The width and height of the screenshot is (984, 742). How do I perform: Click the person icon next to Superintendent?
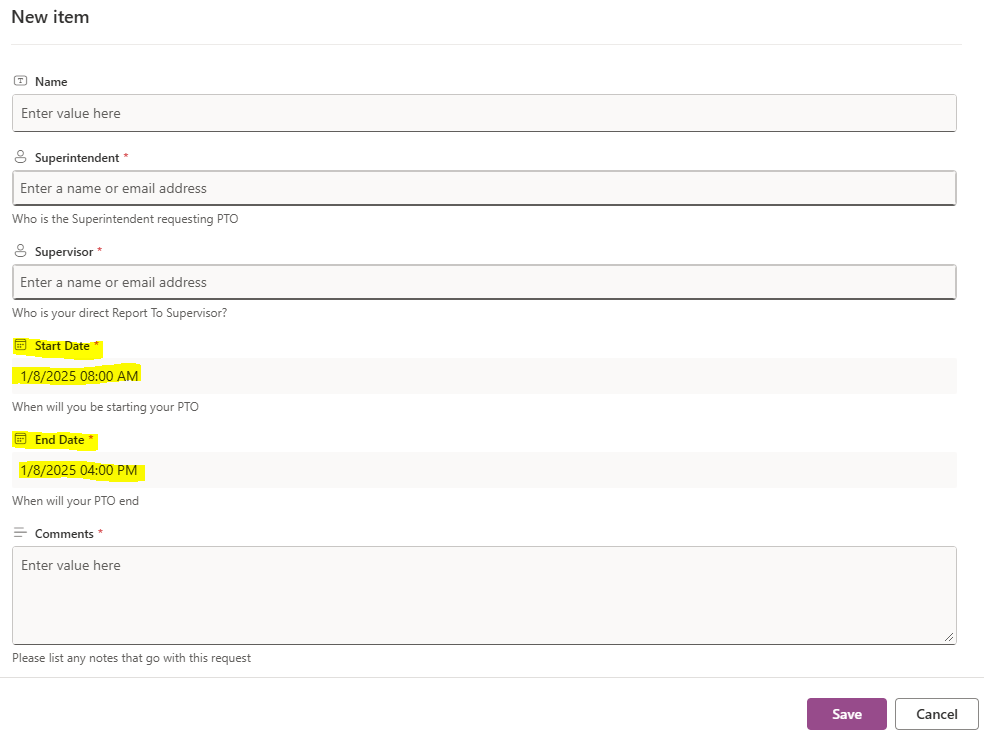(x=20, y=157)
